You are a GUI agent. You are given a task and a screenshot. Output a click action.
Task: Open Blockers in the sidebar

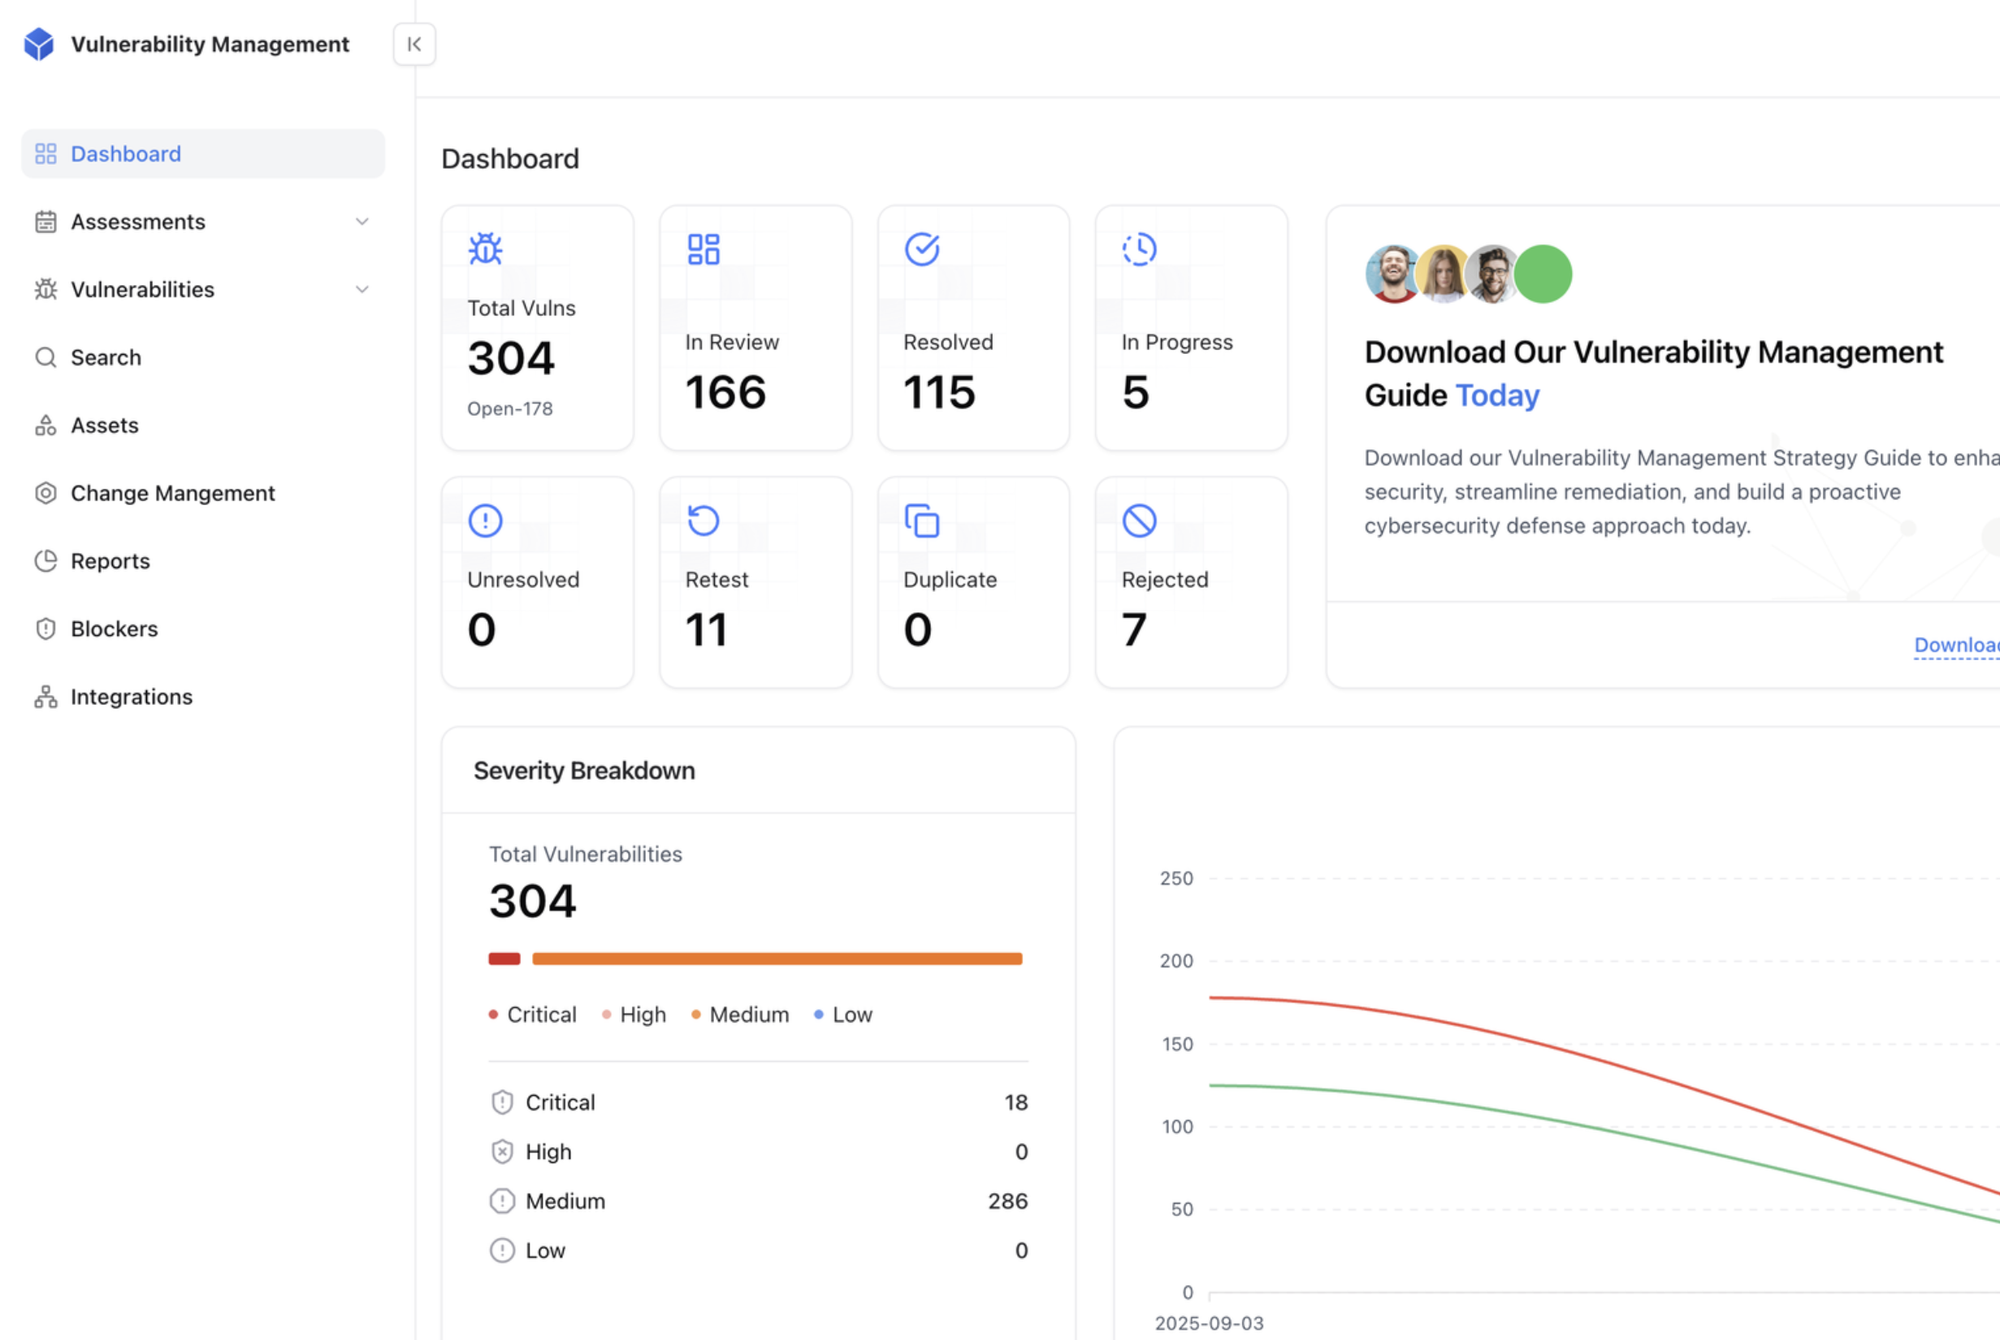click(x=203, y=630)
